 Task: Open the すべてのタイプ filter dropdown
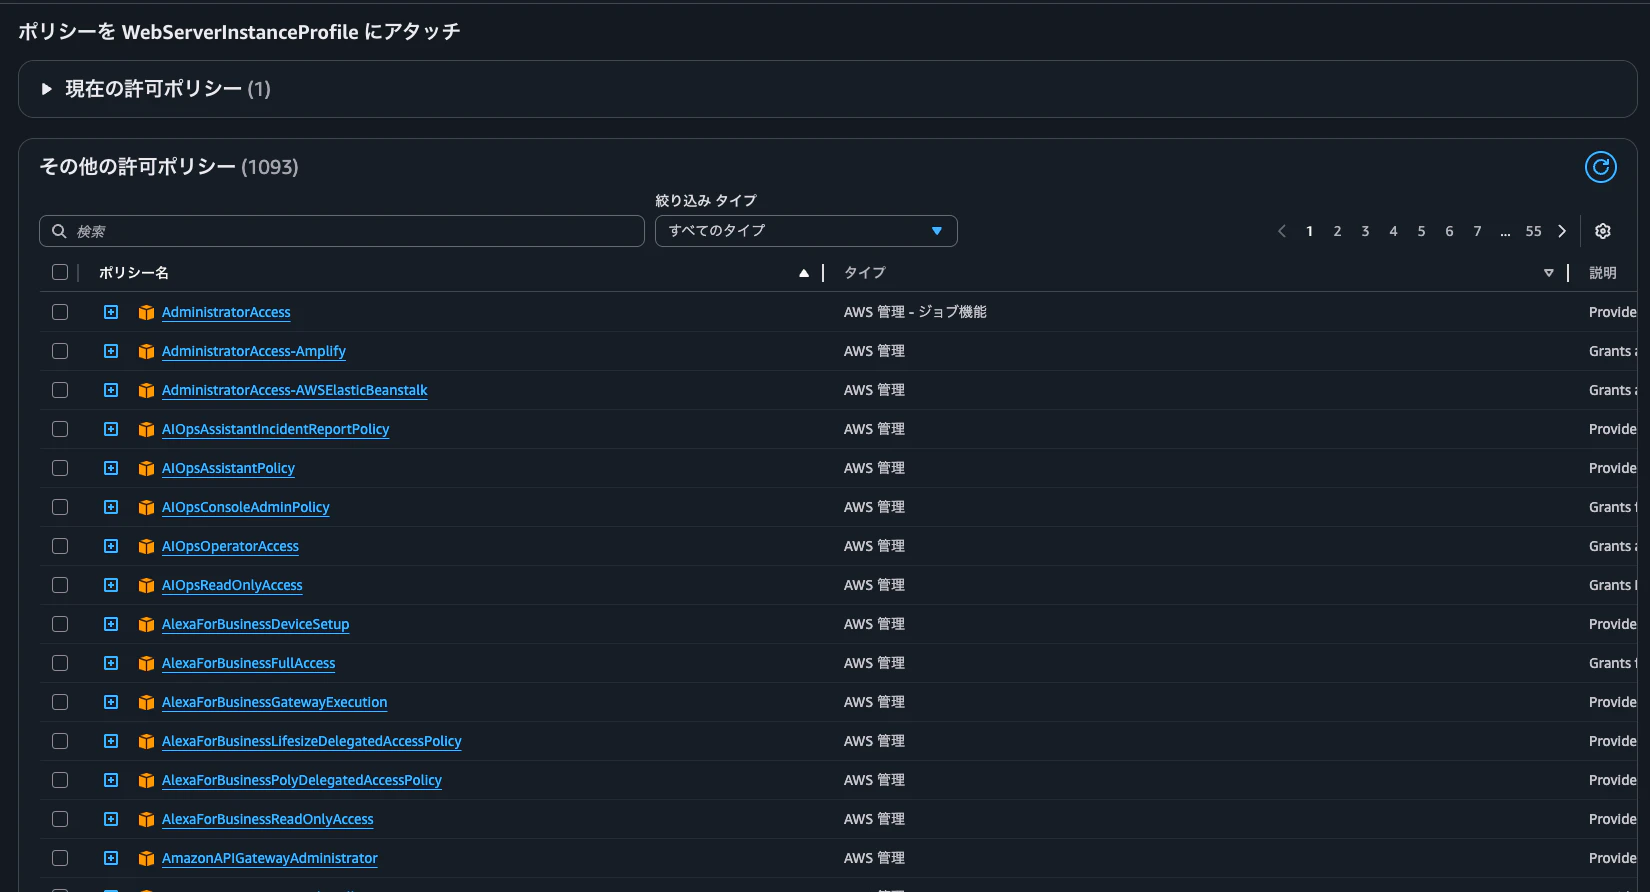click(806, 231)
